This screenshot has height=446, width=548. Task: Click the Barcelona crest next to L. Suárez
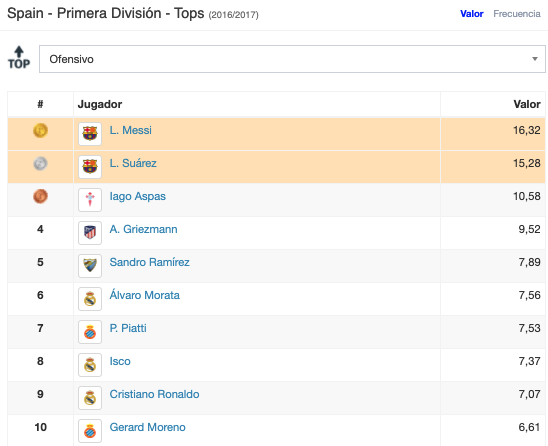pos(90,167)
